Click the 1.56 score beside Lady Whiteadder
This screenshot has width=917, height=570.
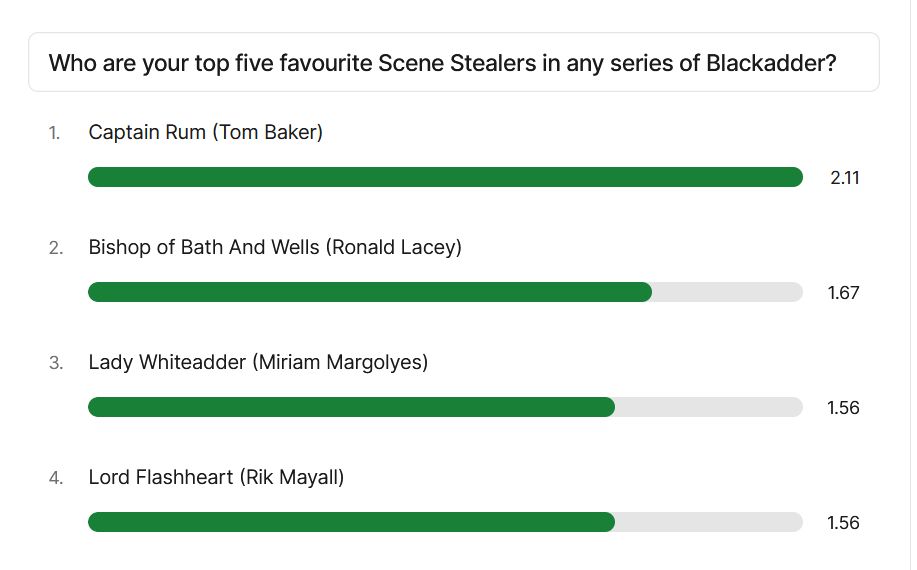tap(843, 407)
